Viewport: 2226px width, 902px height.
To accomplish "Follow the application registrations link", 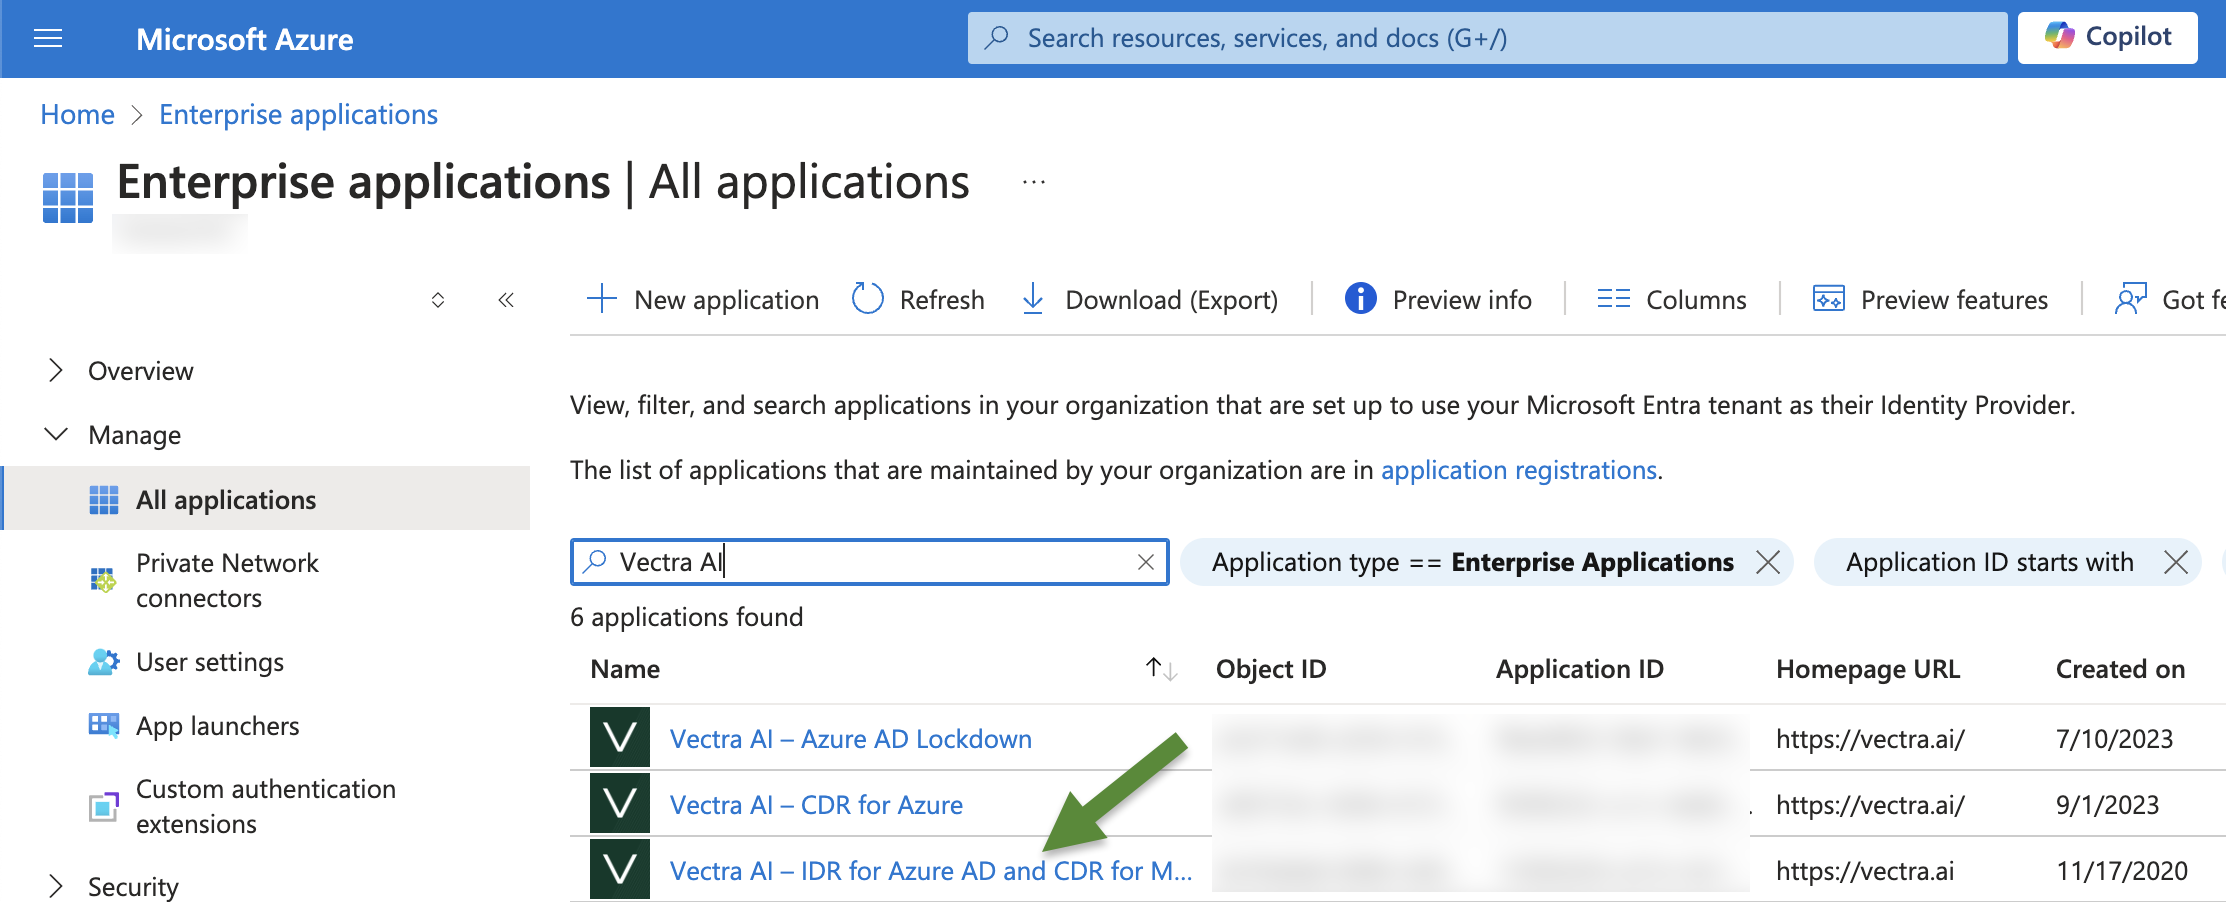I will click(1518, 470).
